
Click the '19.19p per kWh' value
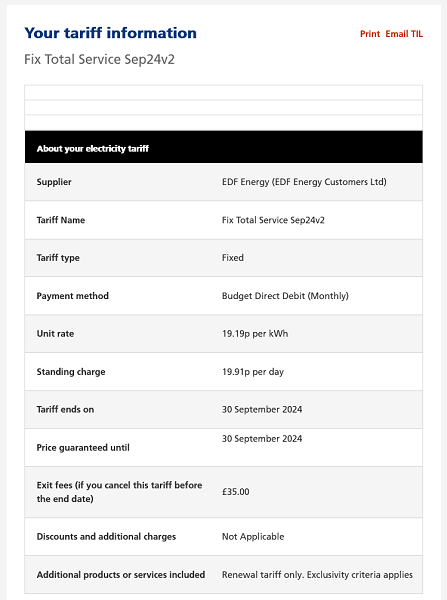pos(255,334)
